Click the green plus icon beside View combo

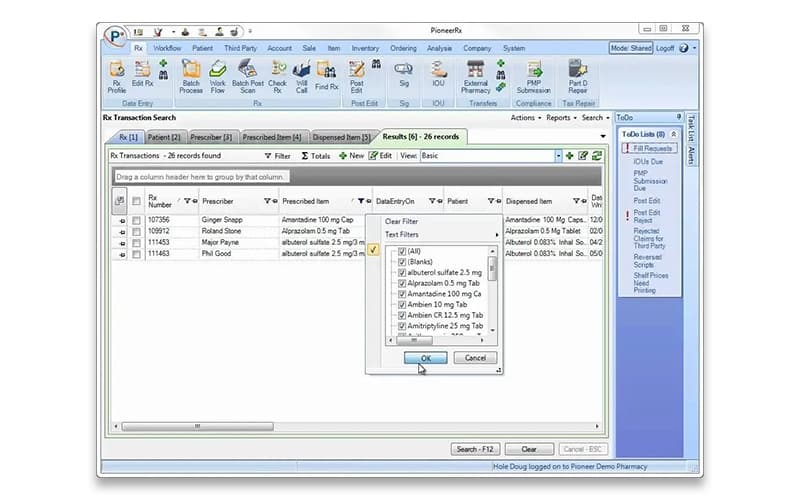(569, 156)
